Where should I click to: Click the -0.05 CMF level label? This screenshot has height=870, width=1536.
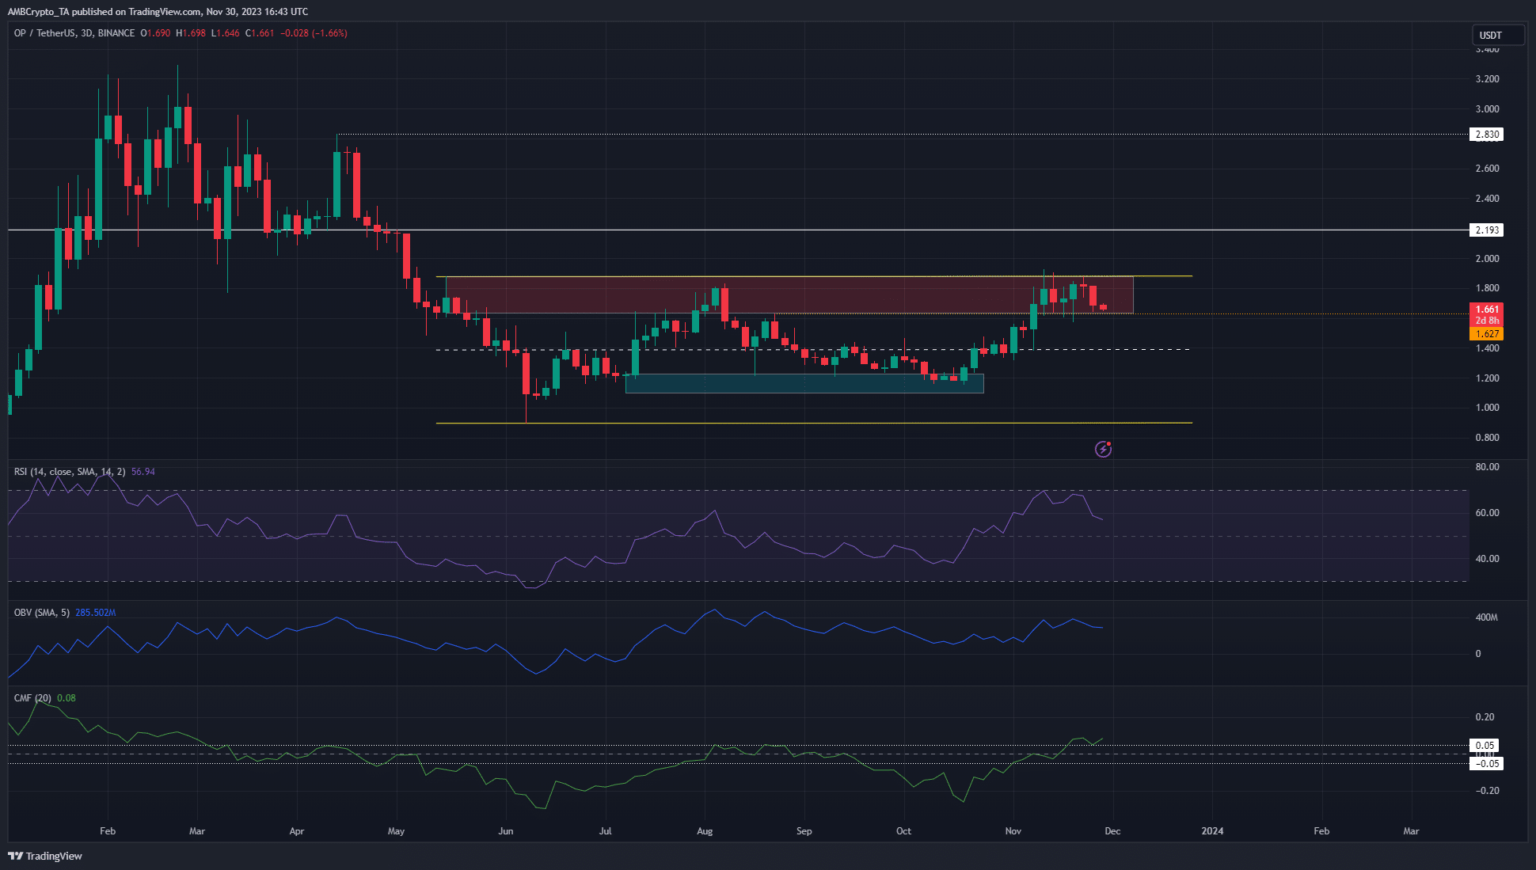1487,764
